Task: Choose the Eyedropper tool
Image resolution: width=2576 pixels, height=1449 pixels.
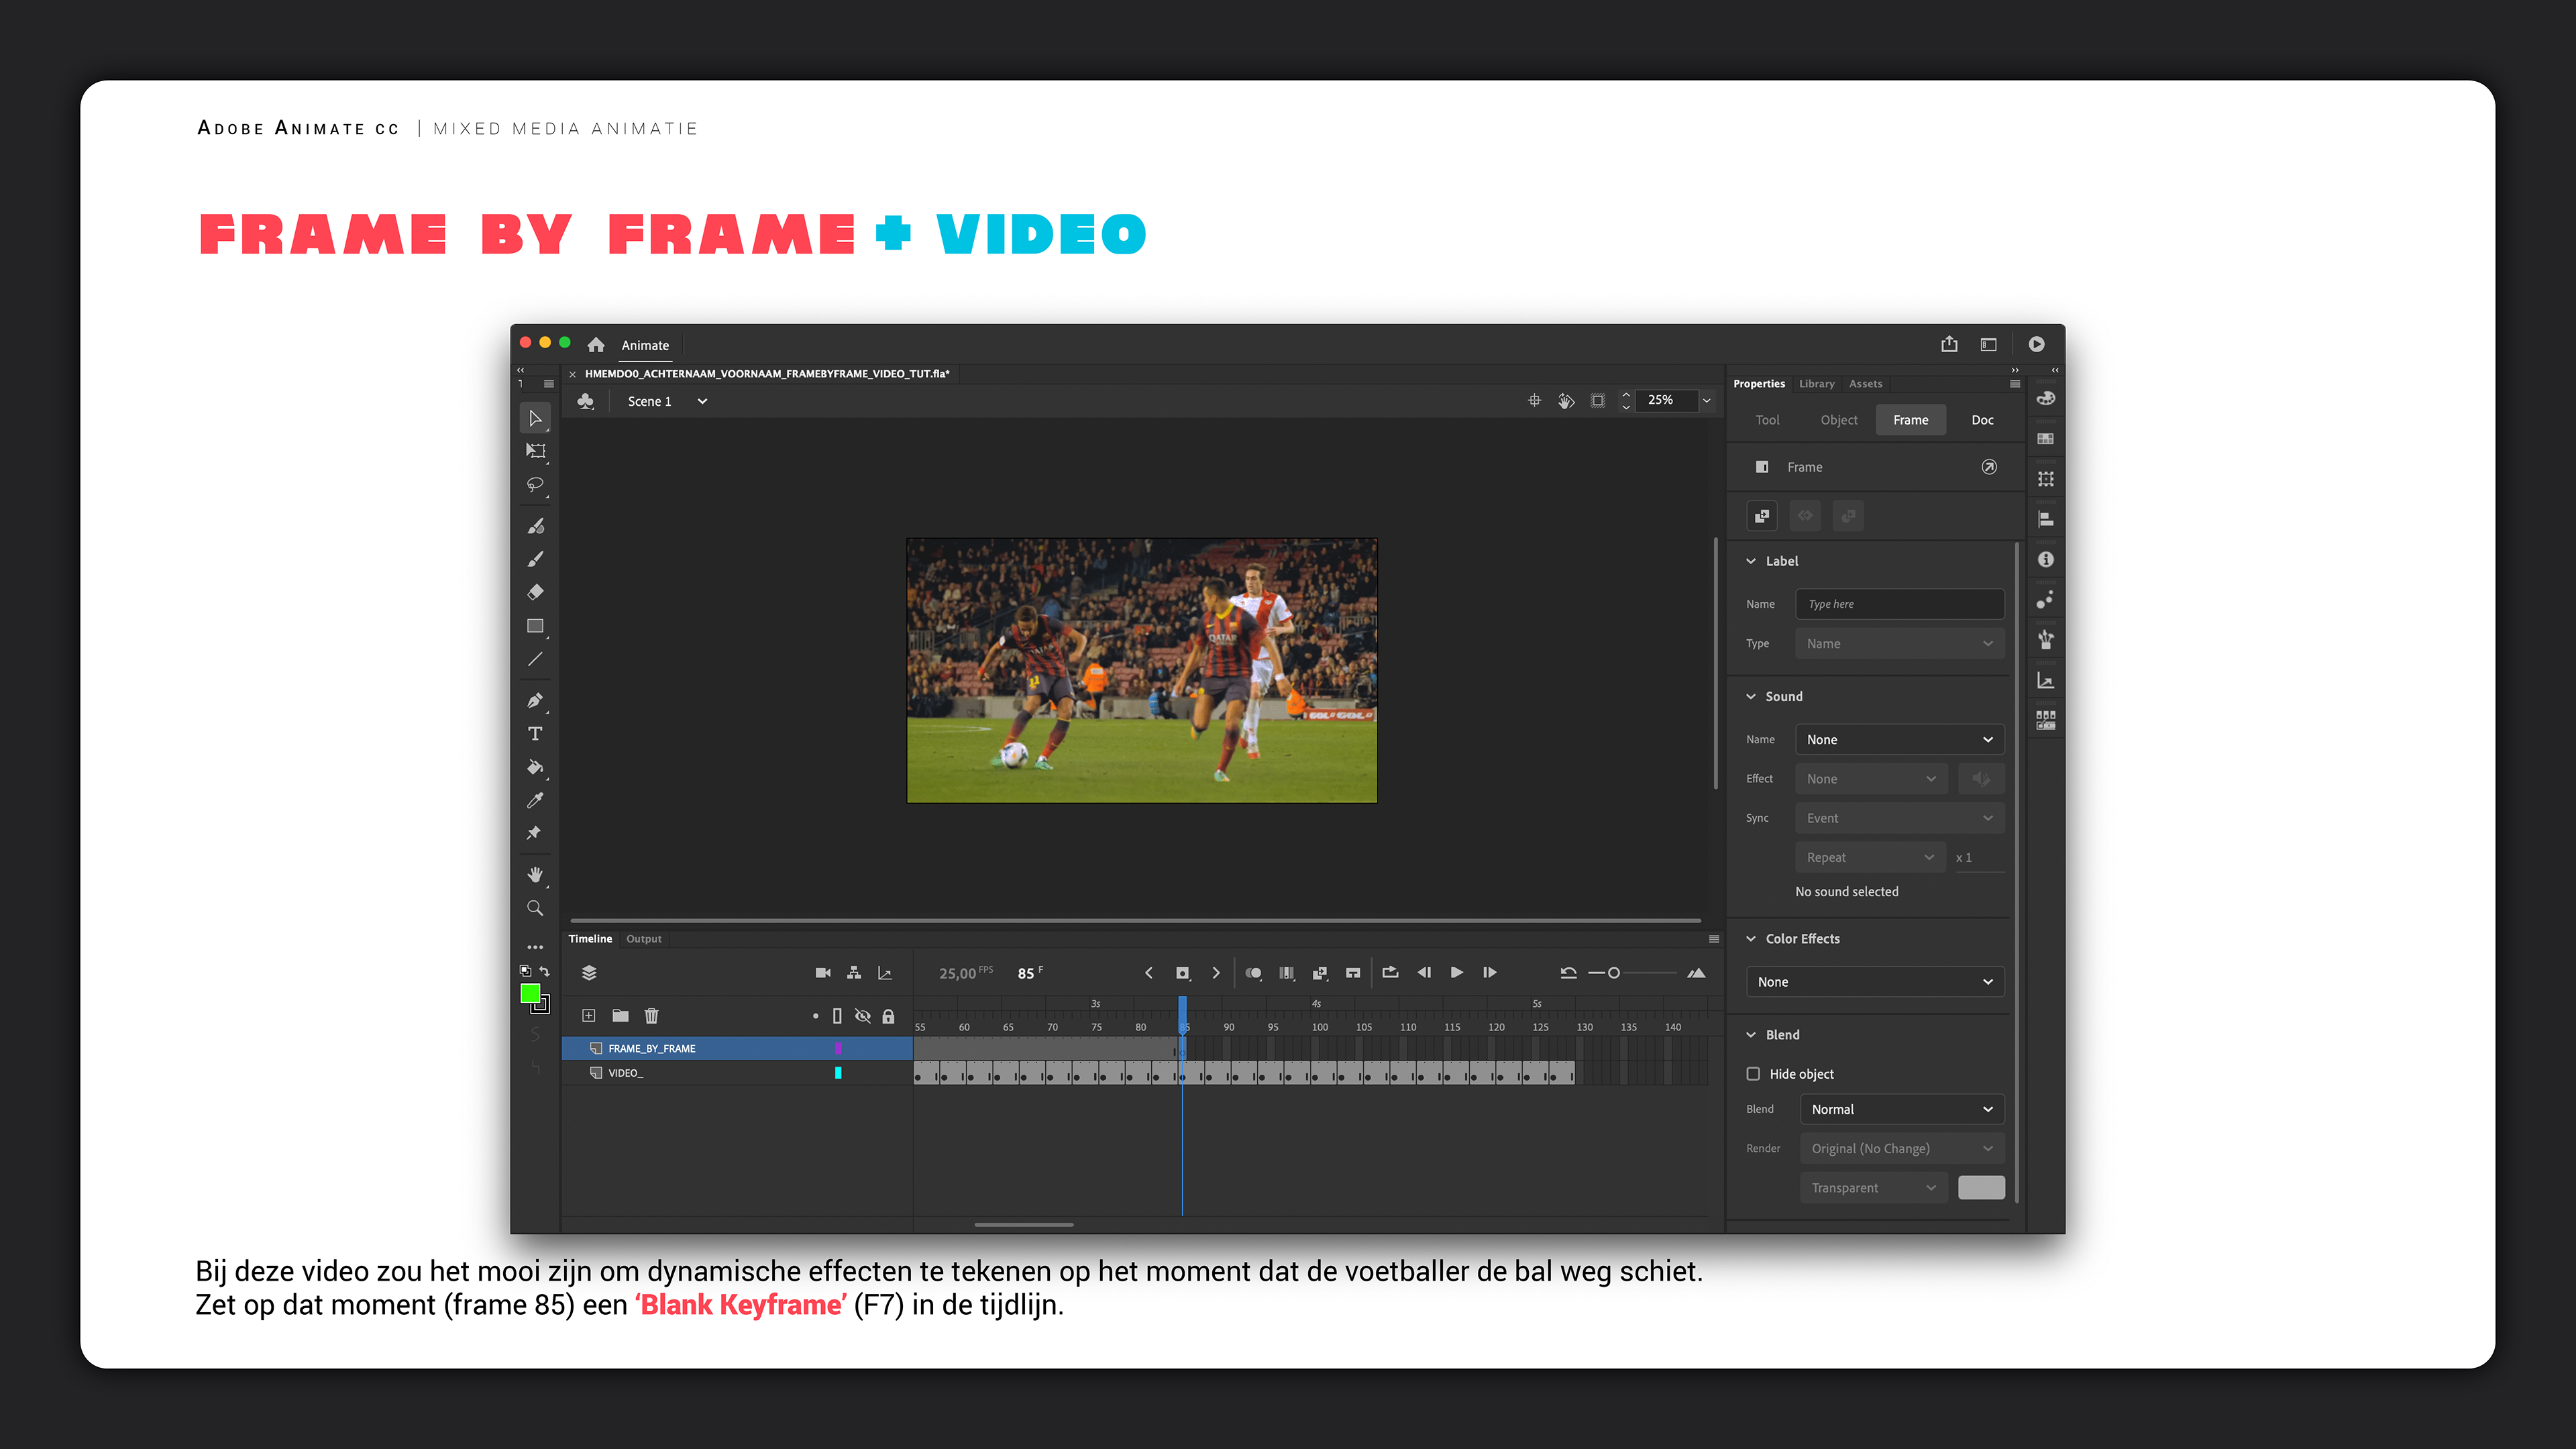Action: click(535, 800)
